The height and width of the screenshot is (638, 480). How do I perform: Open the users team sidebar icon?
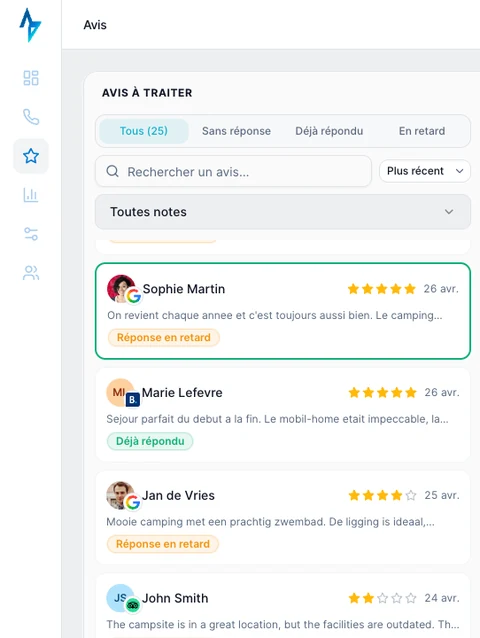point(31,273)
